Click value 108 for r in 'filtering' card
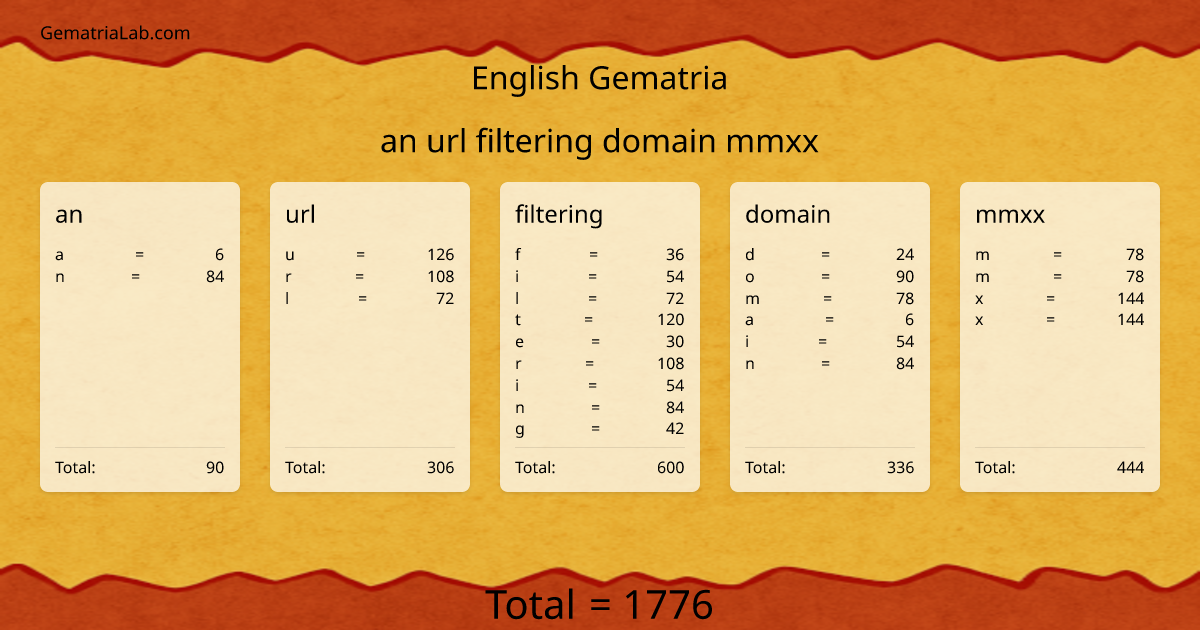Image resolution: width=1200 pixels, height=630 pixels. [x=670, y=364]
